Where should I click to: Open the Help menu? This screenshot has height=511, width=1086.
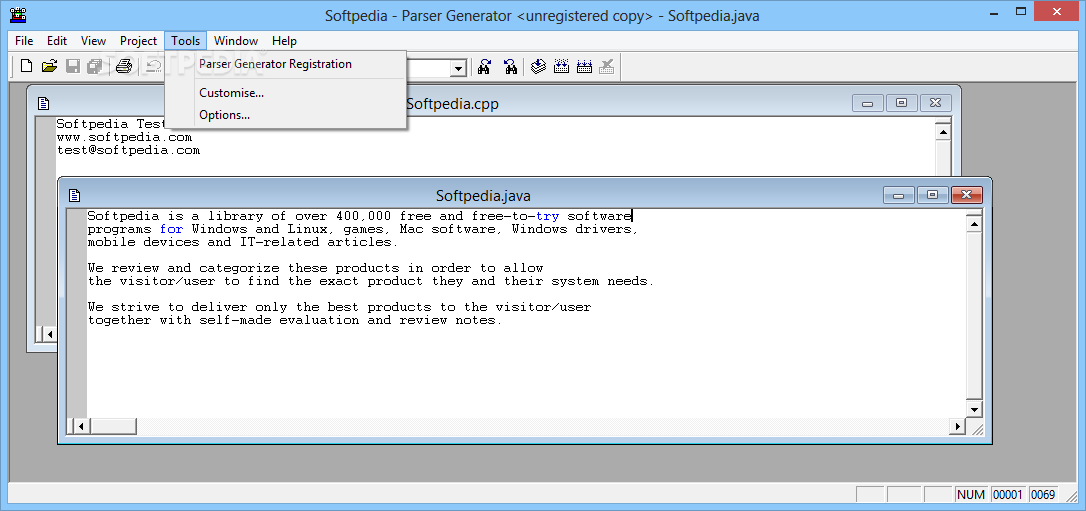coord(284,41)
